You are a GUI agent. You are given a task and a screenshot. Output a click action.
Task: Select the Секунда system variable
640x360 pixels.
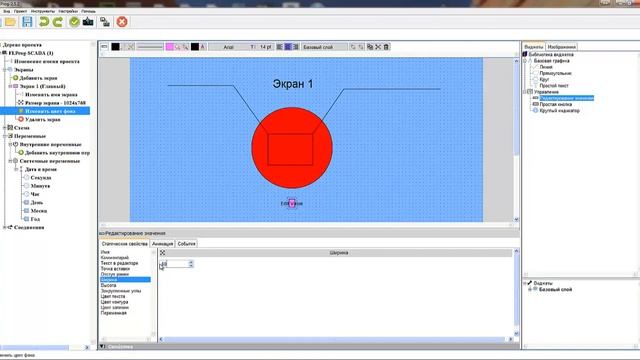[41, 178]
